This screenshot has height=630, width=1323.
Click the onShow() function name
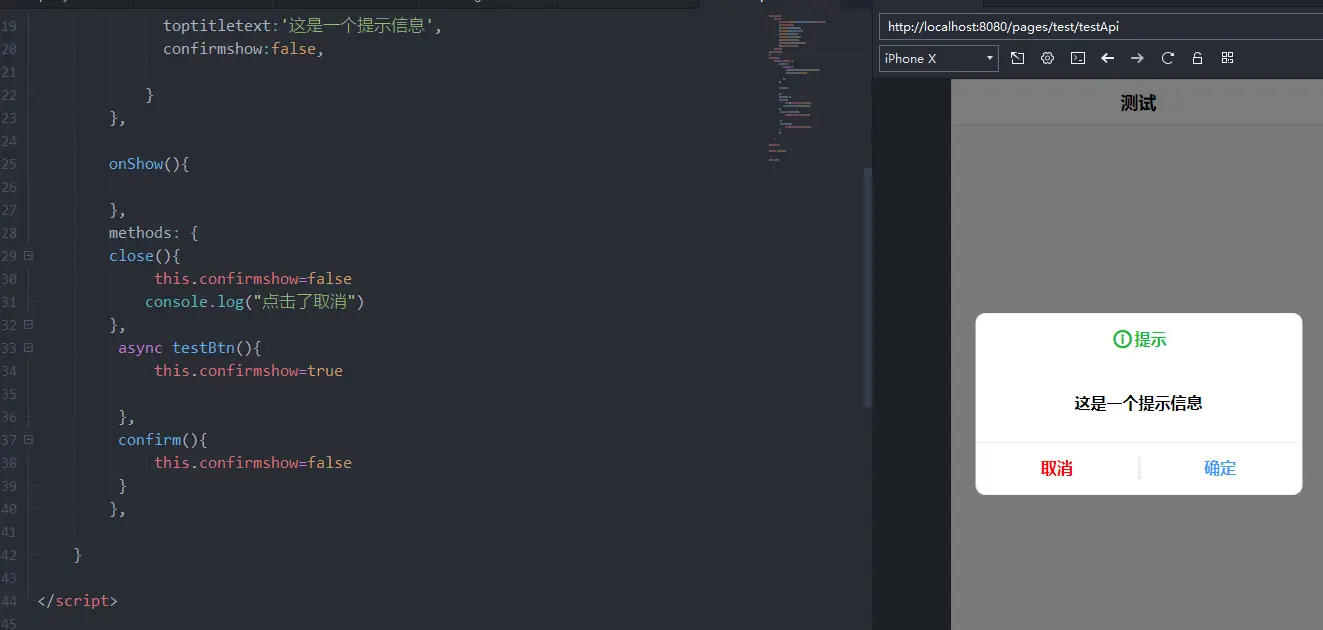tap(136, 164)
